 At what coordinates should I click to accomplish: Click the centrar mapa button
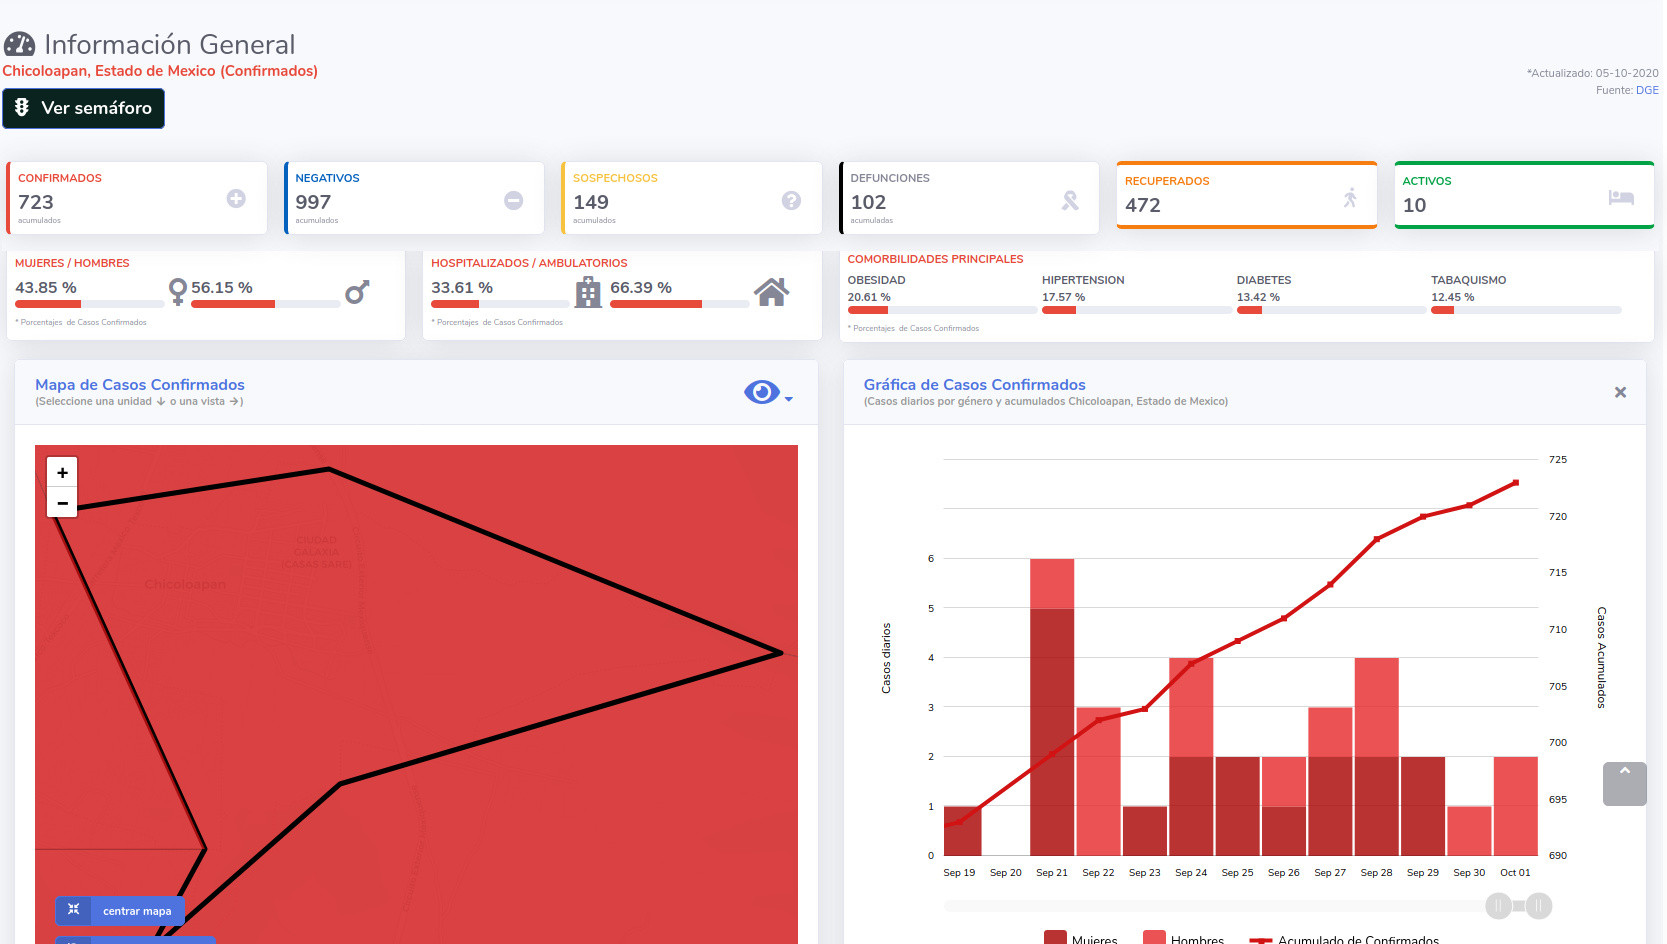[x=120, y=911]
